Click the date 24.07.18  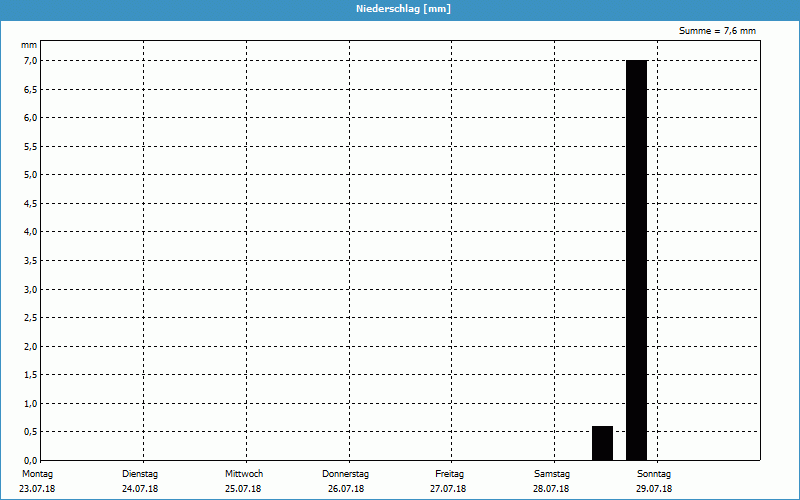click(140, 489)
